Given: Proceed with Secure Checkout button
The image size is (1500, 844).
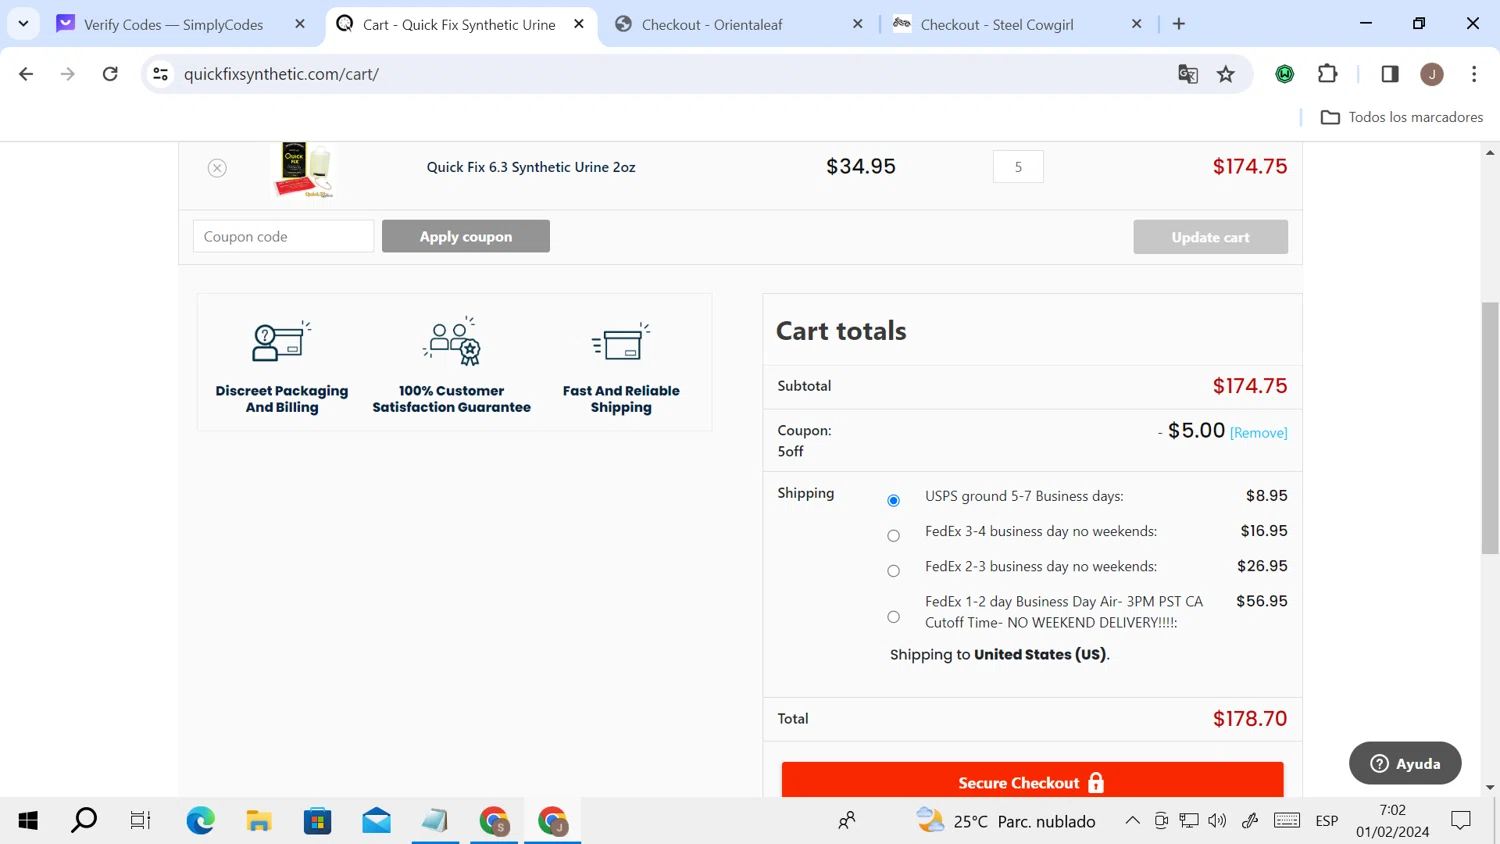Looking at the screenshot, I should (x=1032, y=781).
